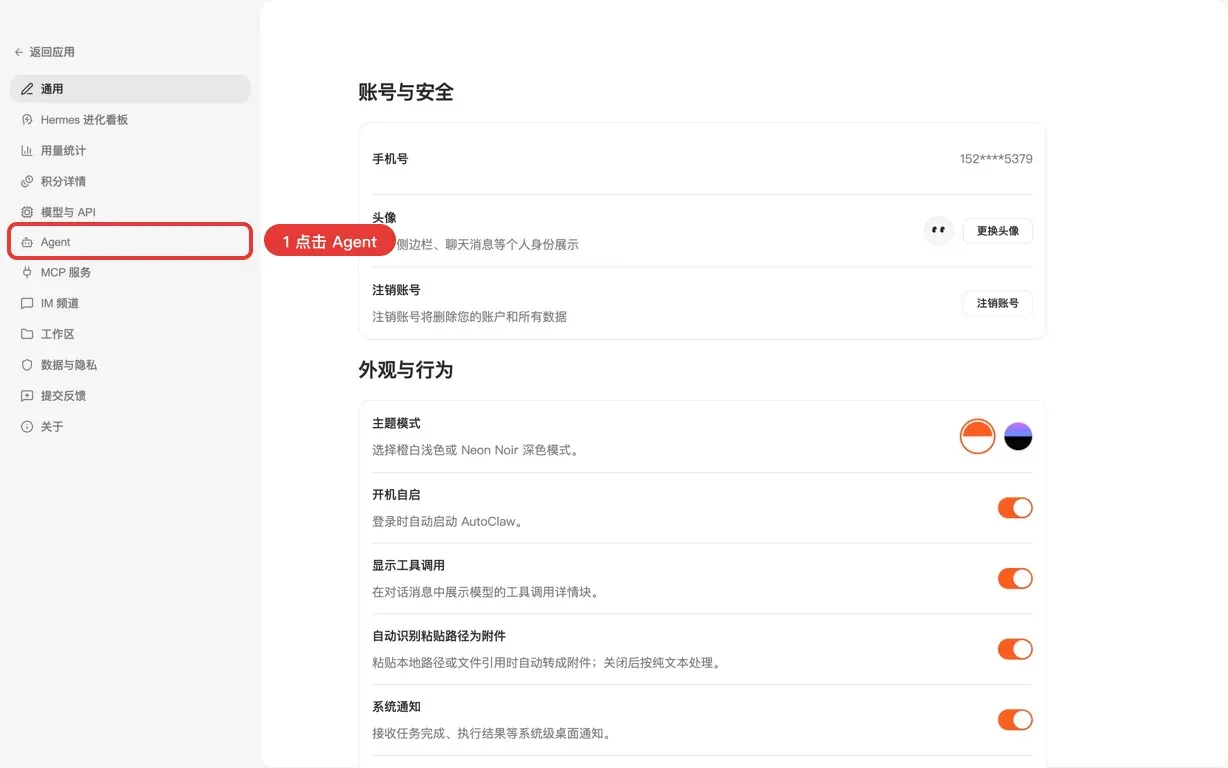Viewport: 1228px width, 768px height.
Task: Click the plug icon for MCP 服务
Action: tap(27, 272)
